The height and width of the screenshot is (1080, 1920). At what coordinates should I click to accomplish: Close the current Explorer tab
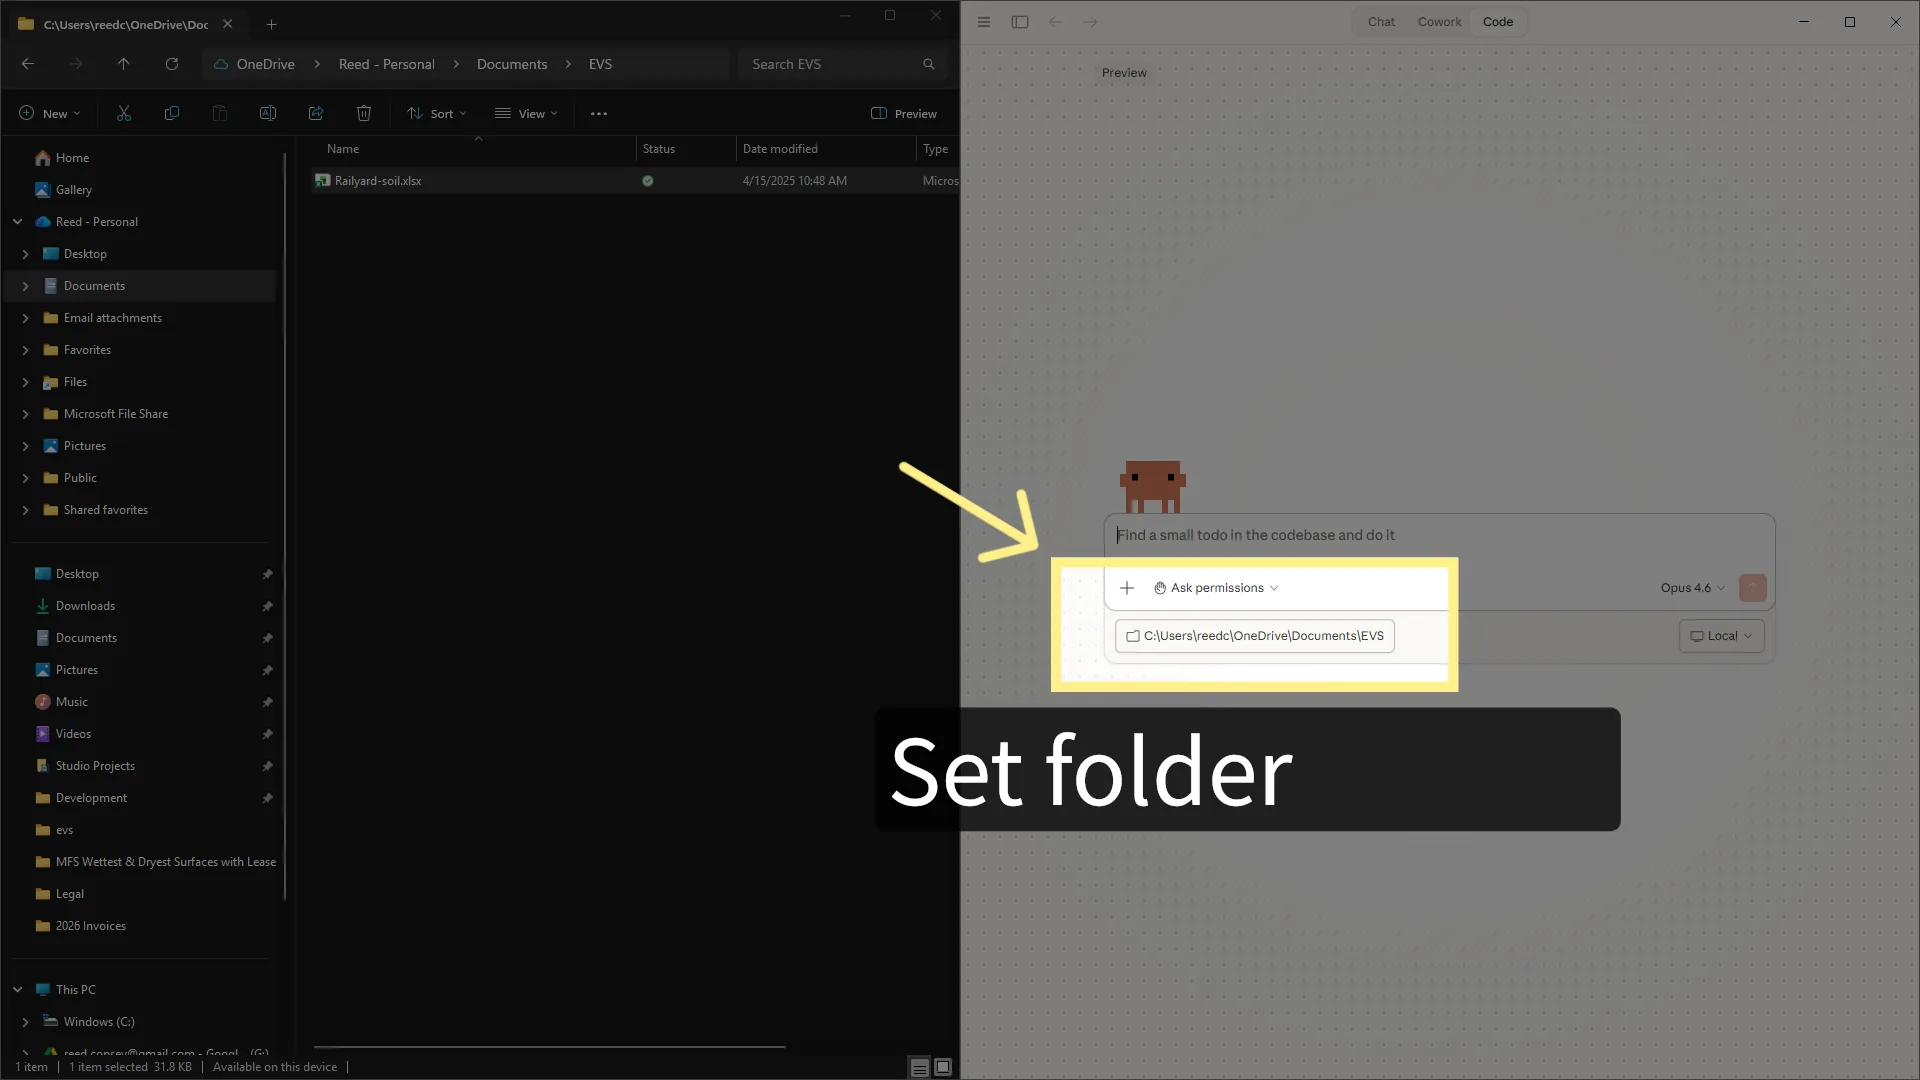pos(228,24)
